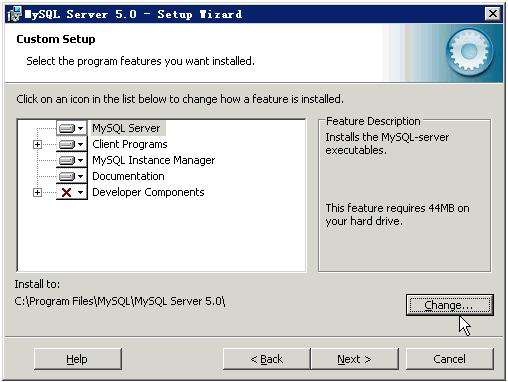This screenshot has height=382, width=508.
Task: Click the MySQL Server drive install icon
Action: click(x=67, y=128)
